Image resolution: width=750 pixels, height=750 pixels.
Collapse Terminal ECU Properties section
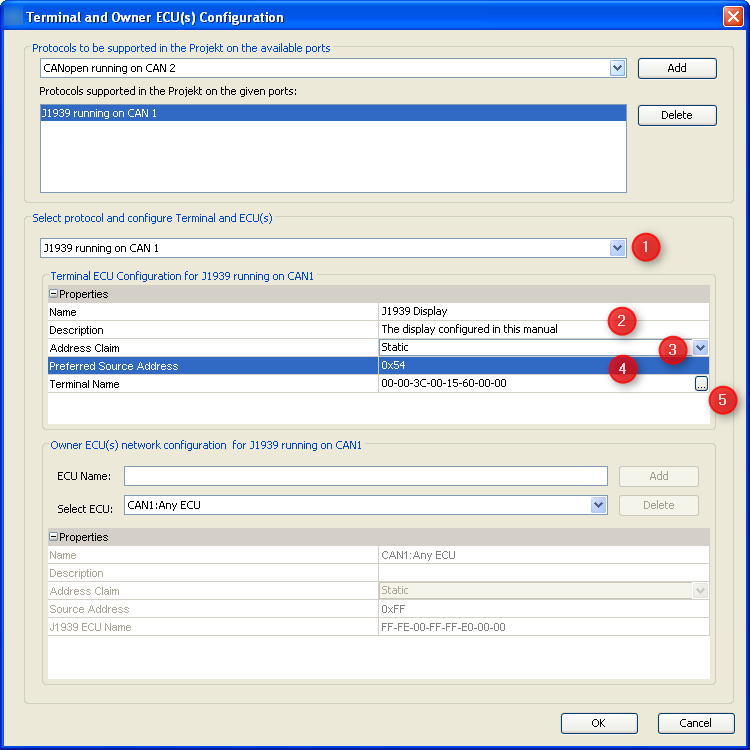pyautogui.click(x=54, y=294)
